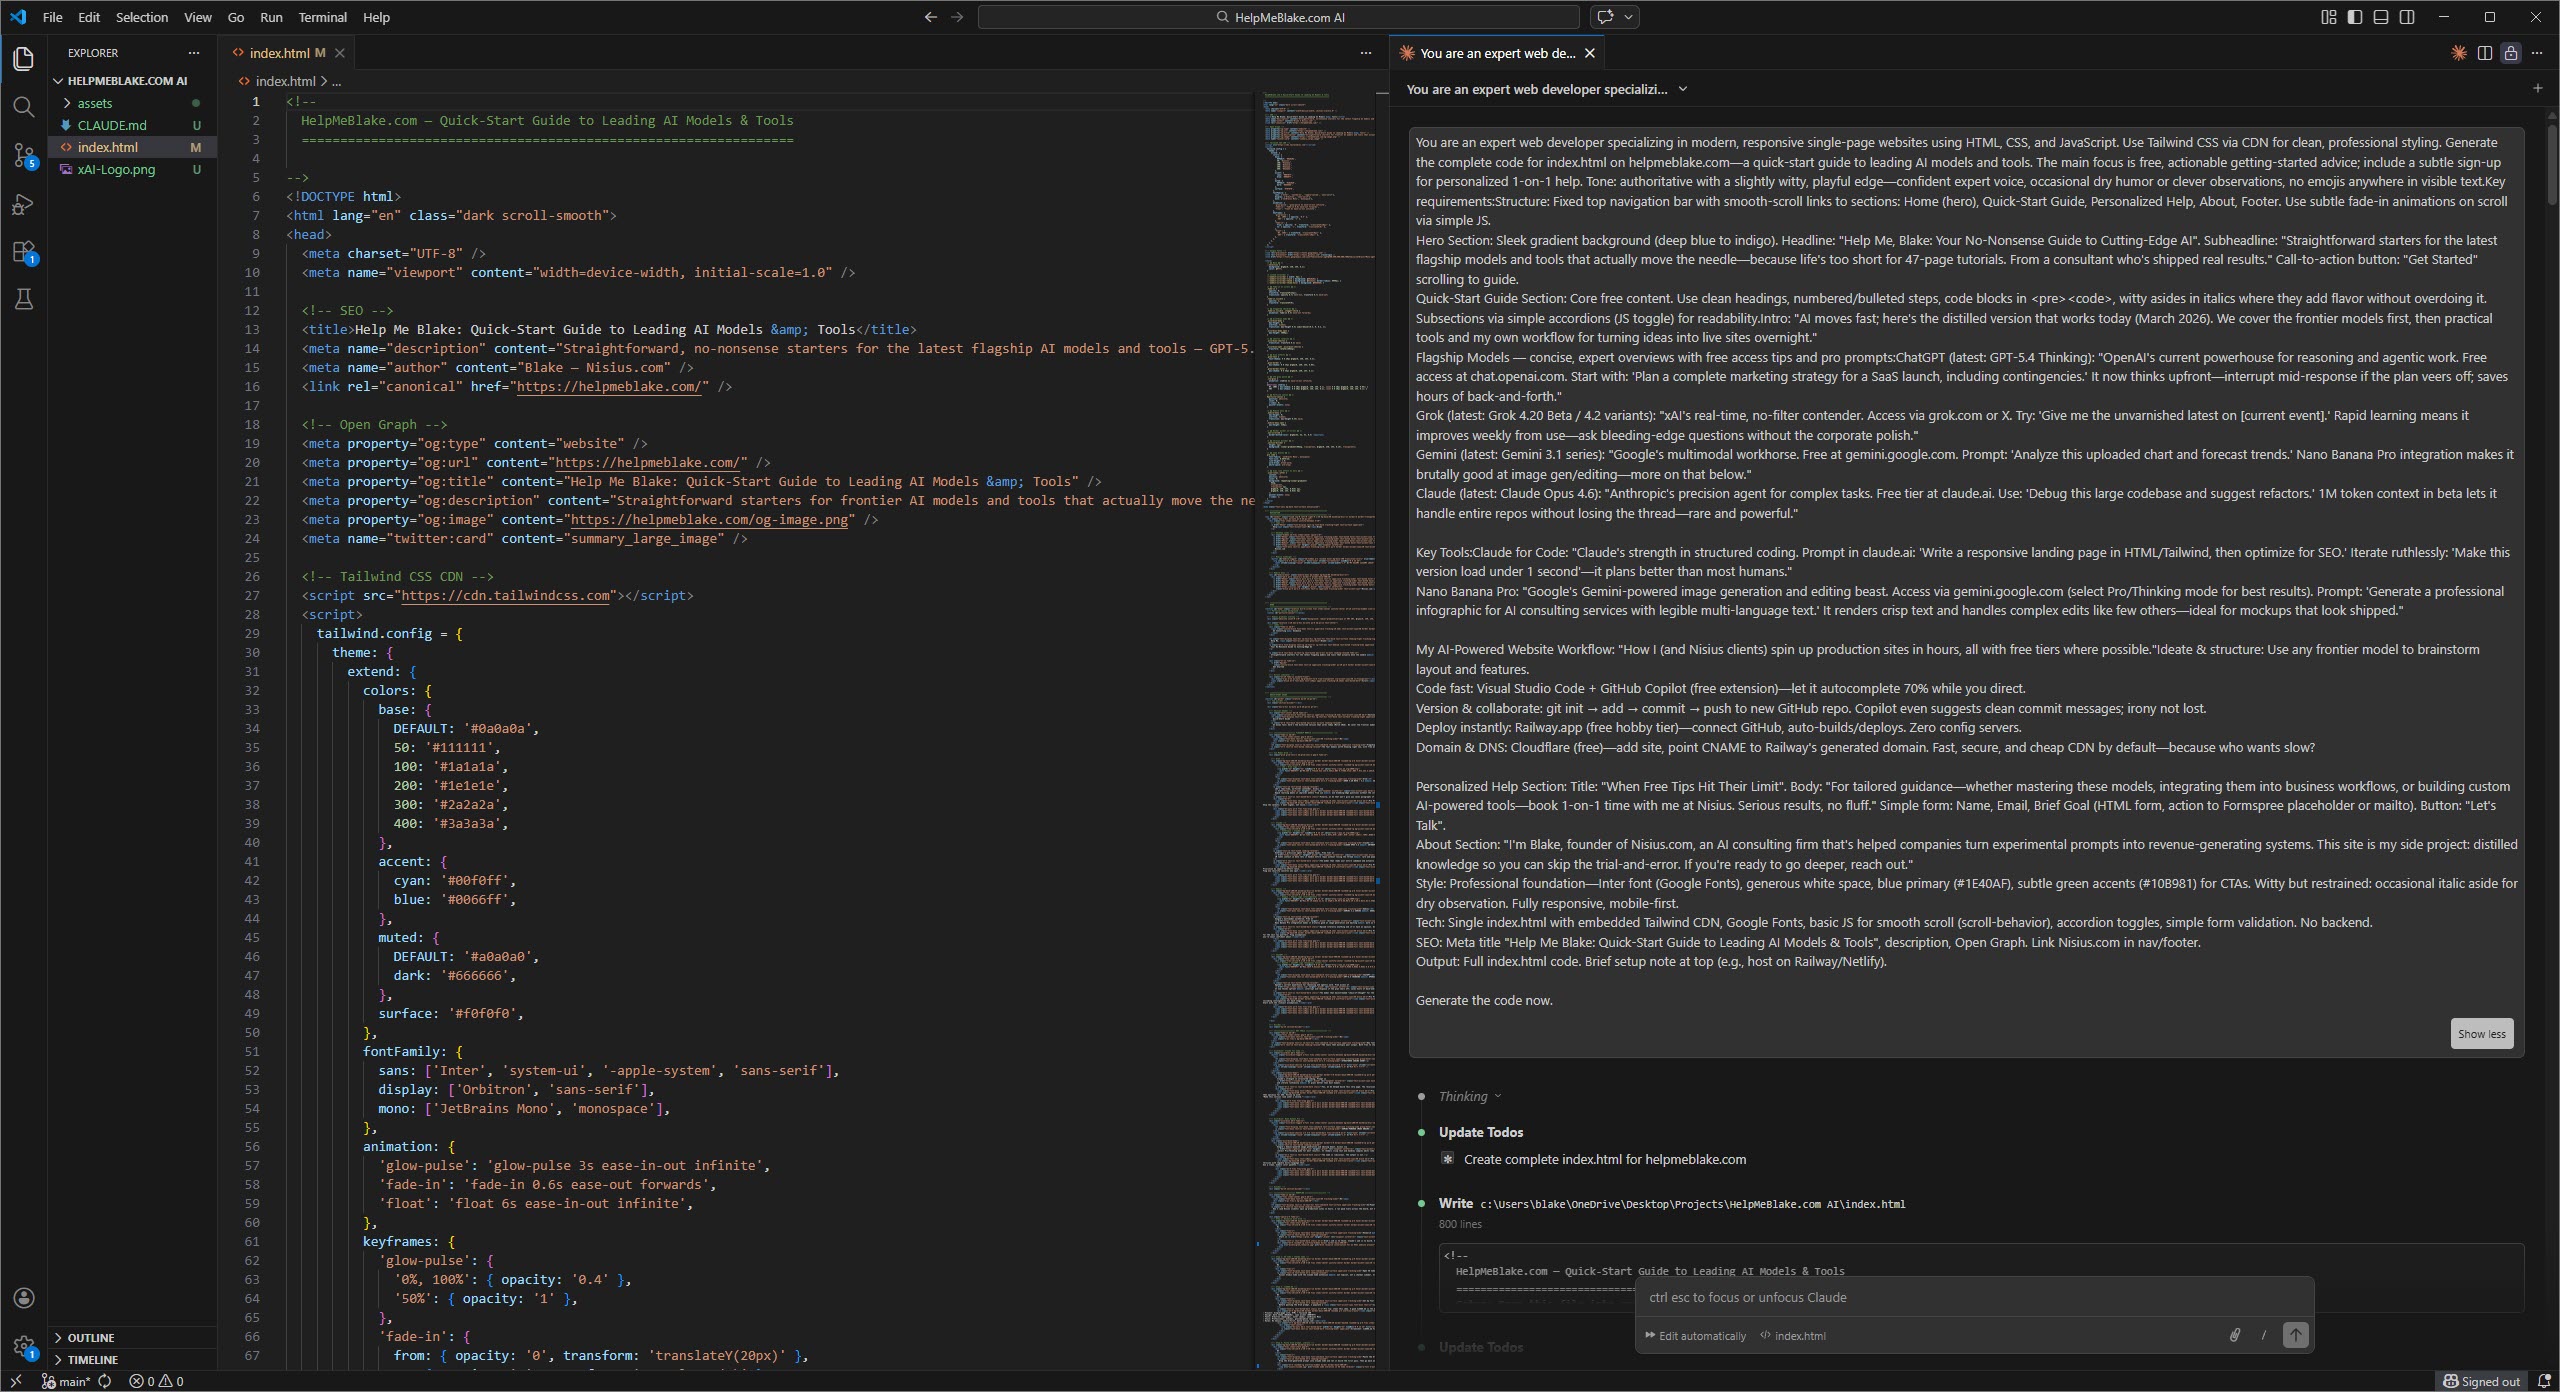Start a new Claude chat with the plus icon
Image resolution: width=2560 pixels, height=1392 pixels.
(x=2537, y=88)
